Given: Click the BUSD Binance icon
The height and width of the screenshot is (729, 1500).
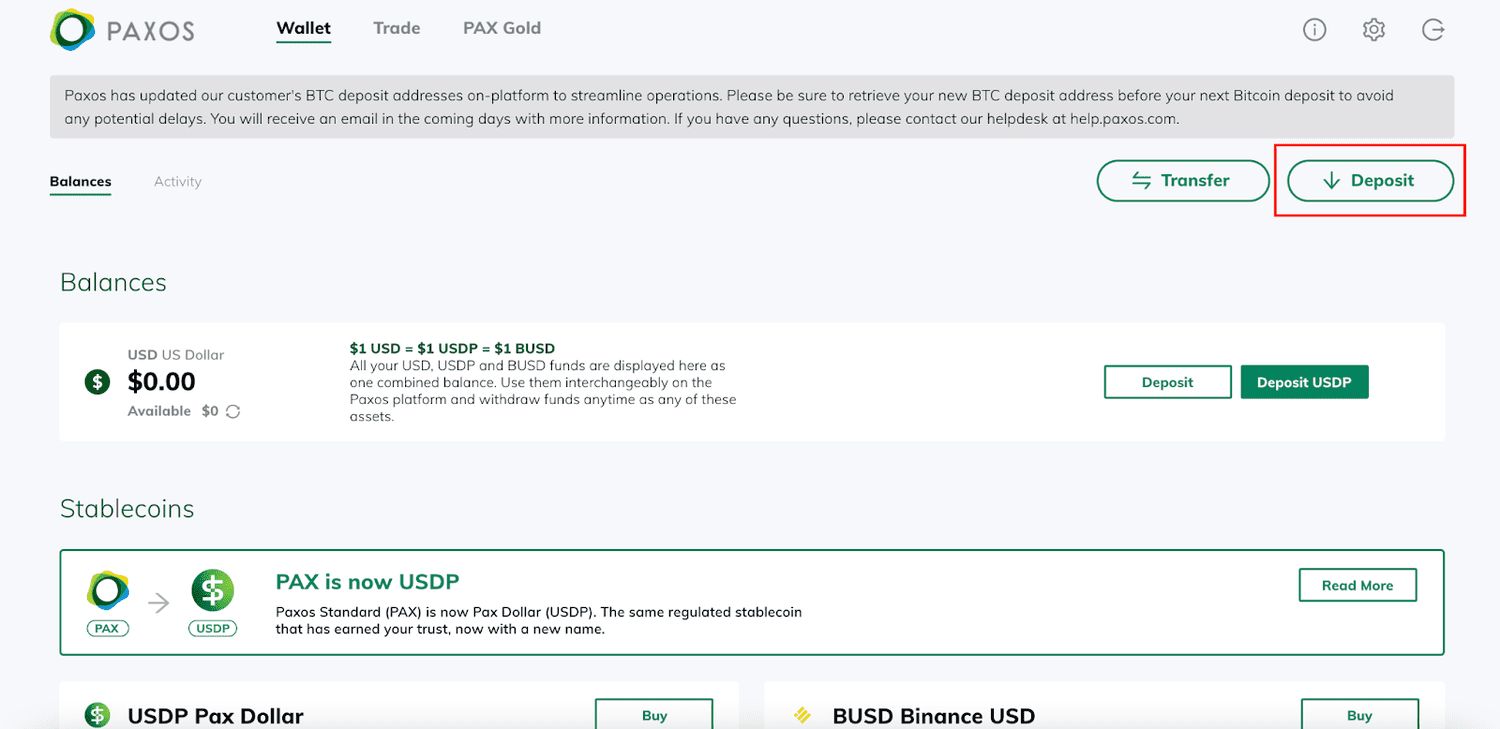Looking at the screenshot, I should point(802,715).
